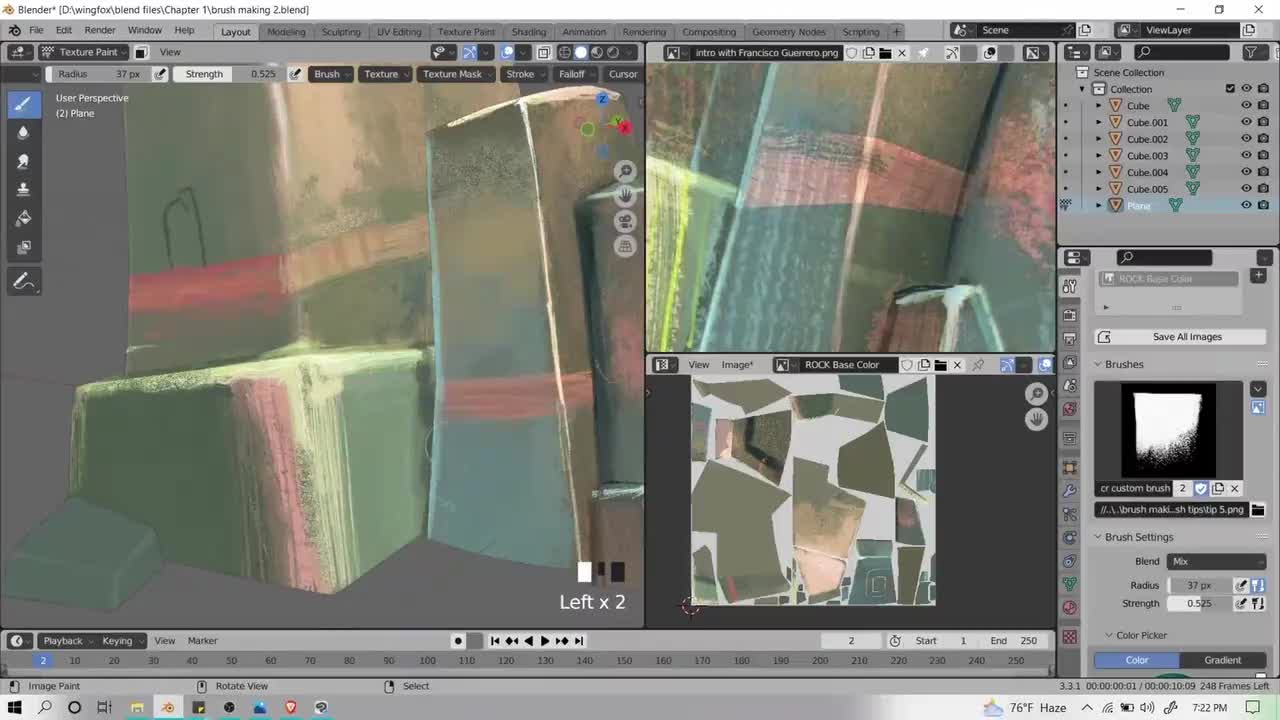
Task: Select the Color mode button
Action: coord(1137,660)
